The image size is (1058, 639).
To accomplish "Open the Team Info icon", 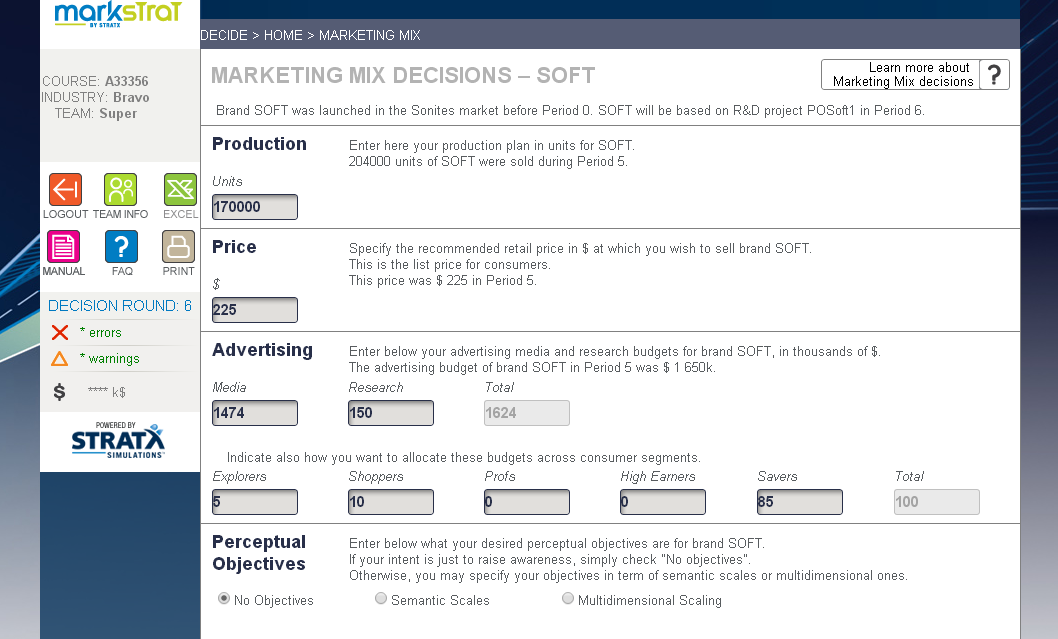I will (120, 189).
